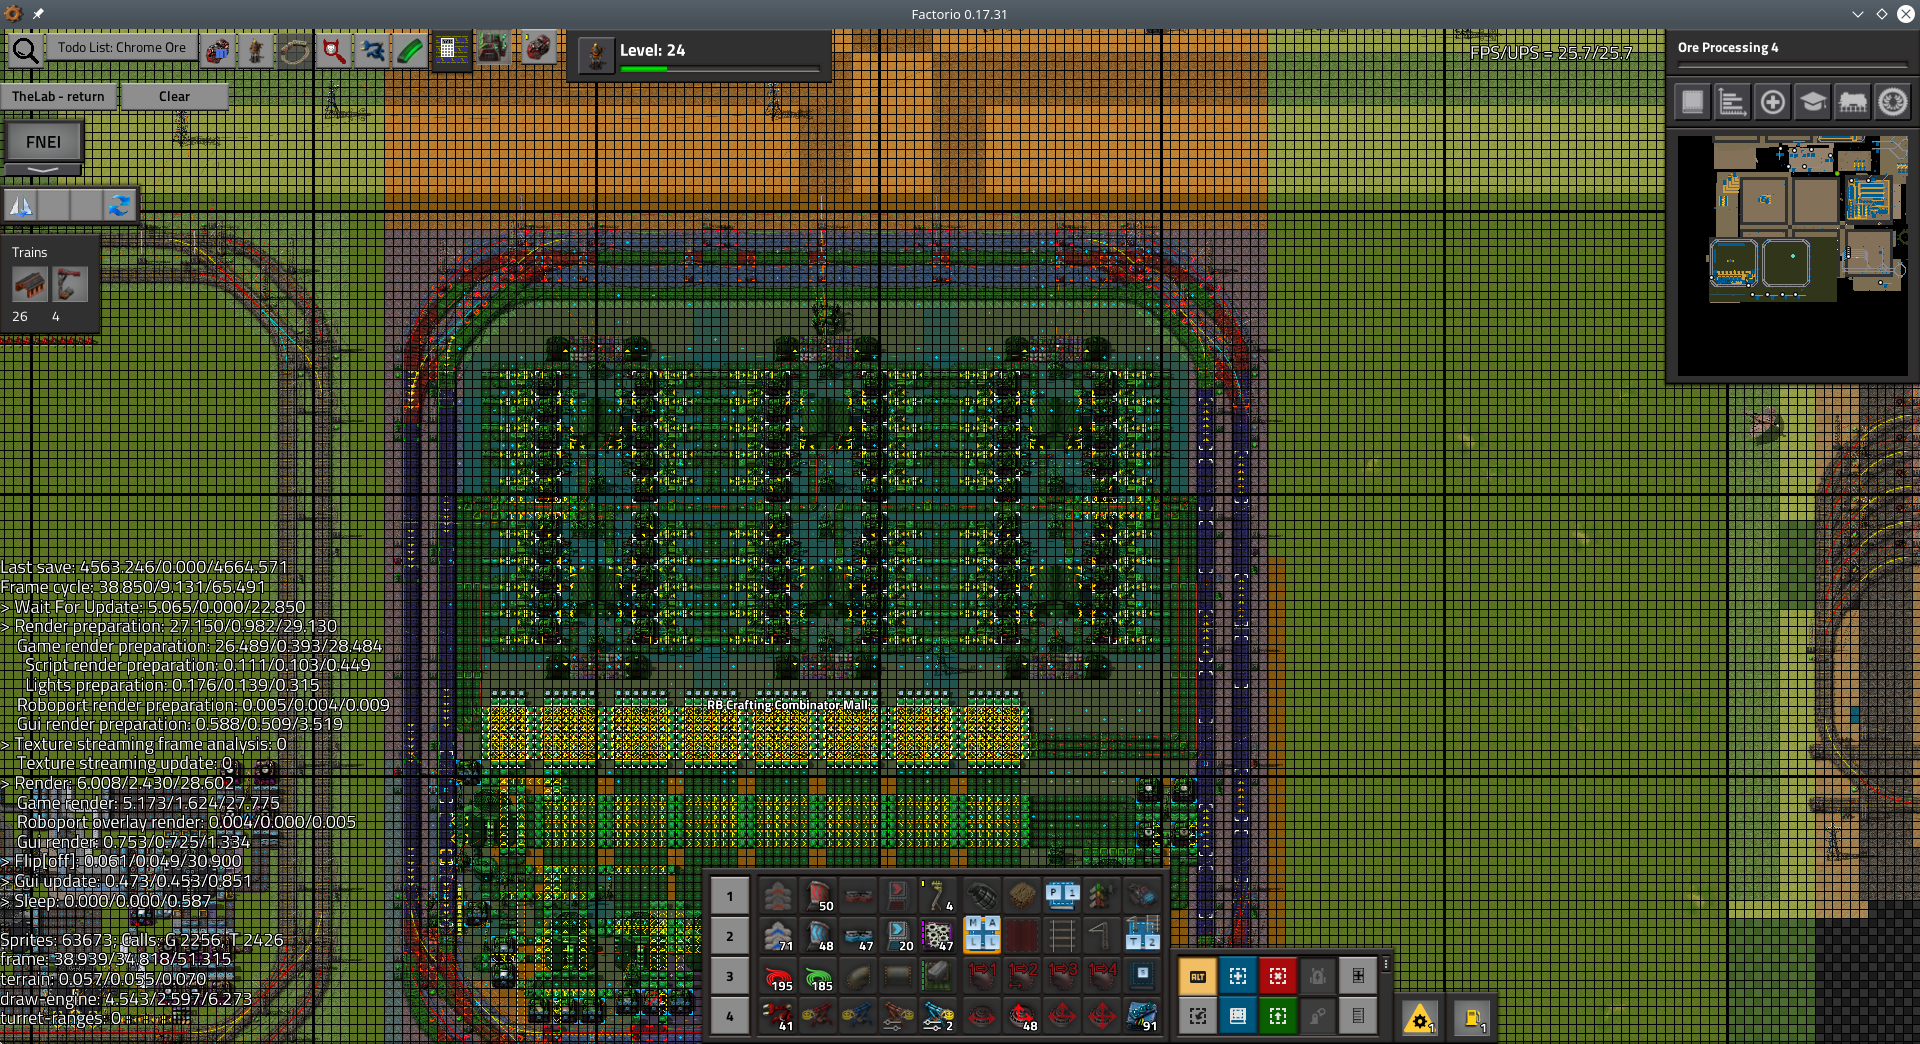Click the blue plug connector mod icon
This screenshot has width=1920, height=1044.
pyautogui.click(x=373, y=50)
